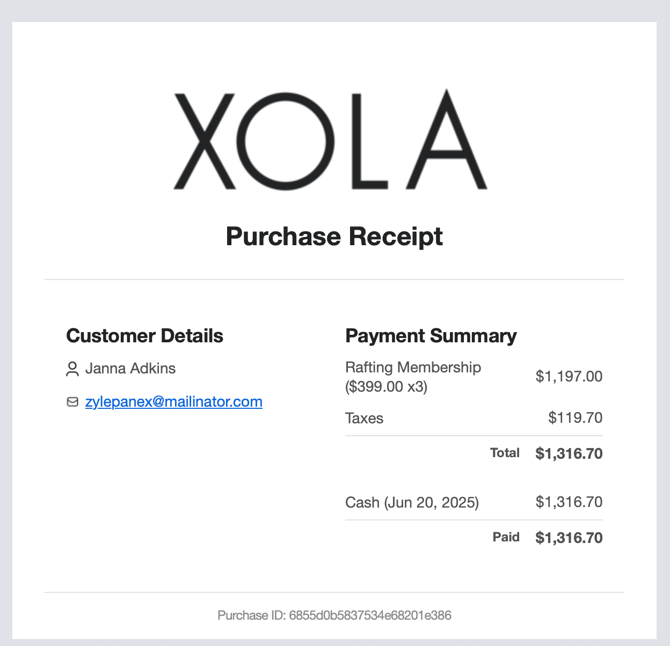Image resolution: width=670 pixels, height=646 pixels.
Task: Click the customer name Janna Adkins
Action: click(x=130, y=368)
